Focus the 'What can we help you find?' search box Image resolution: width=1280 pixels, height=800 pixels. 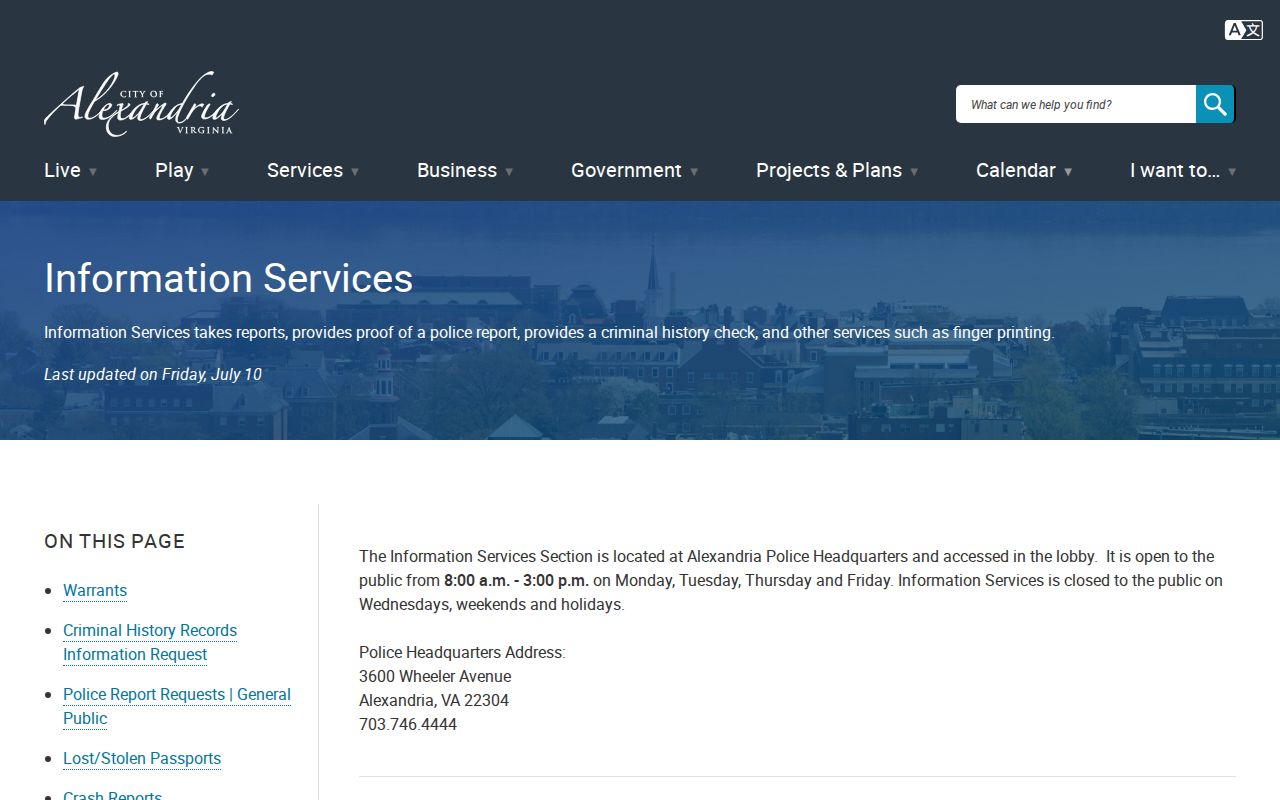pyautogui.click(x=1076, y=104)
